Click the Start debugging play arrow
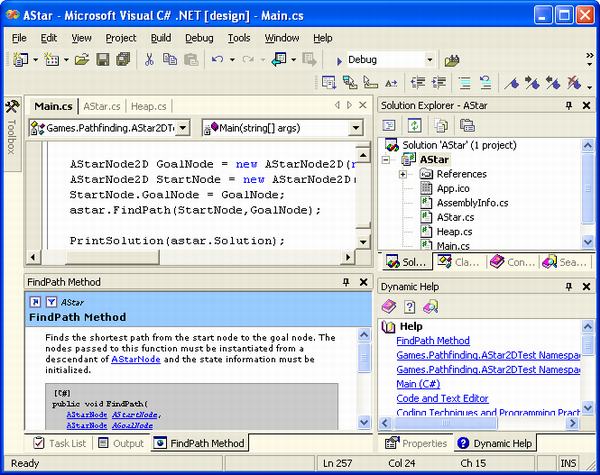 (x=339, y=60)
